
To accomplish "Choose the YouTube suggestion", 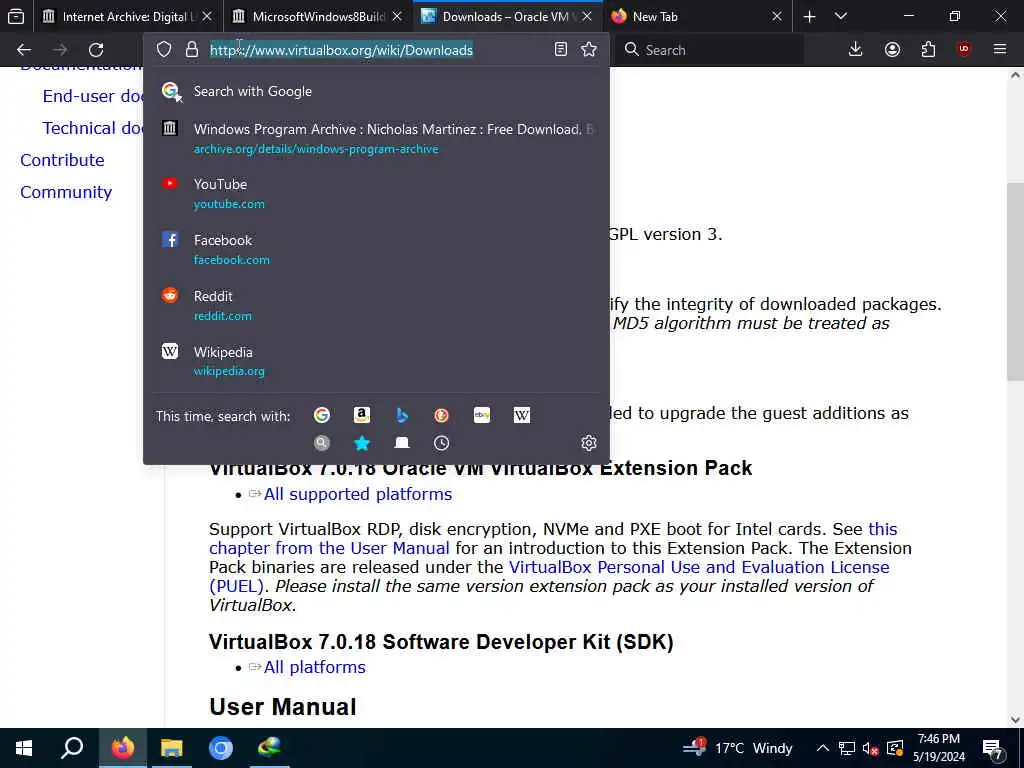I will coord(377,193).
